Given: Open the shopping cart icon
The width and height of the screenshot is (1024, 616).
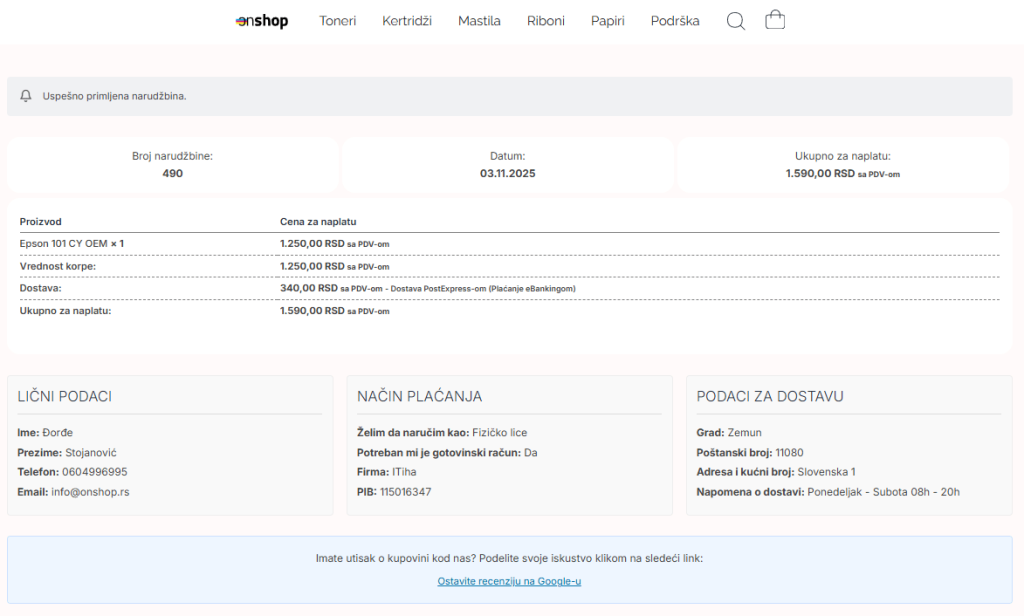Looking at the screenshot, I should tap(775, 20).
